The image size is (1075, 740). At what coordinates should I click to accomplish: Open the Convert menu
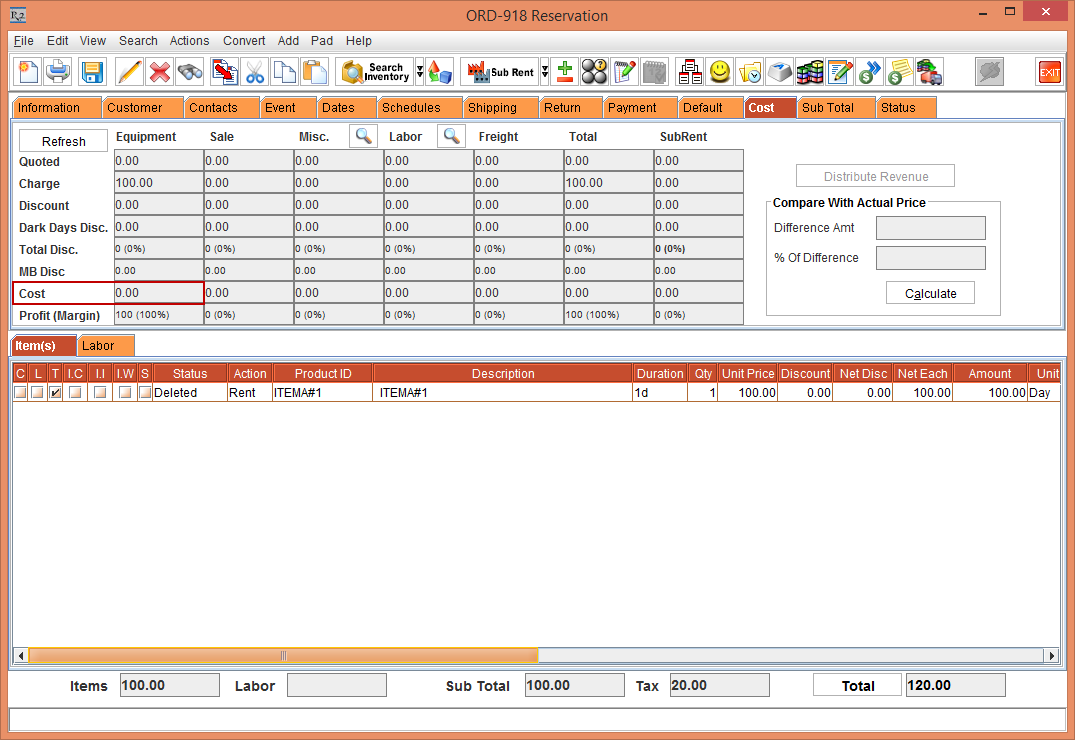pos(244,41)
